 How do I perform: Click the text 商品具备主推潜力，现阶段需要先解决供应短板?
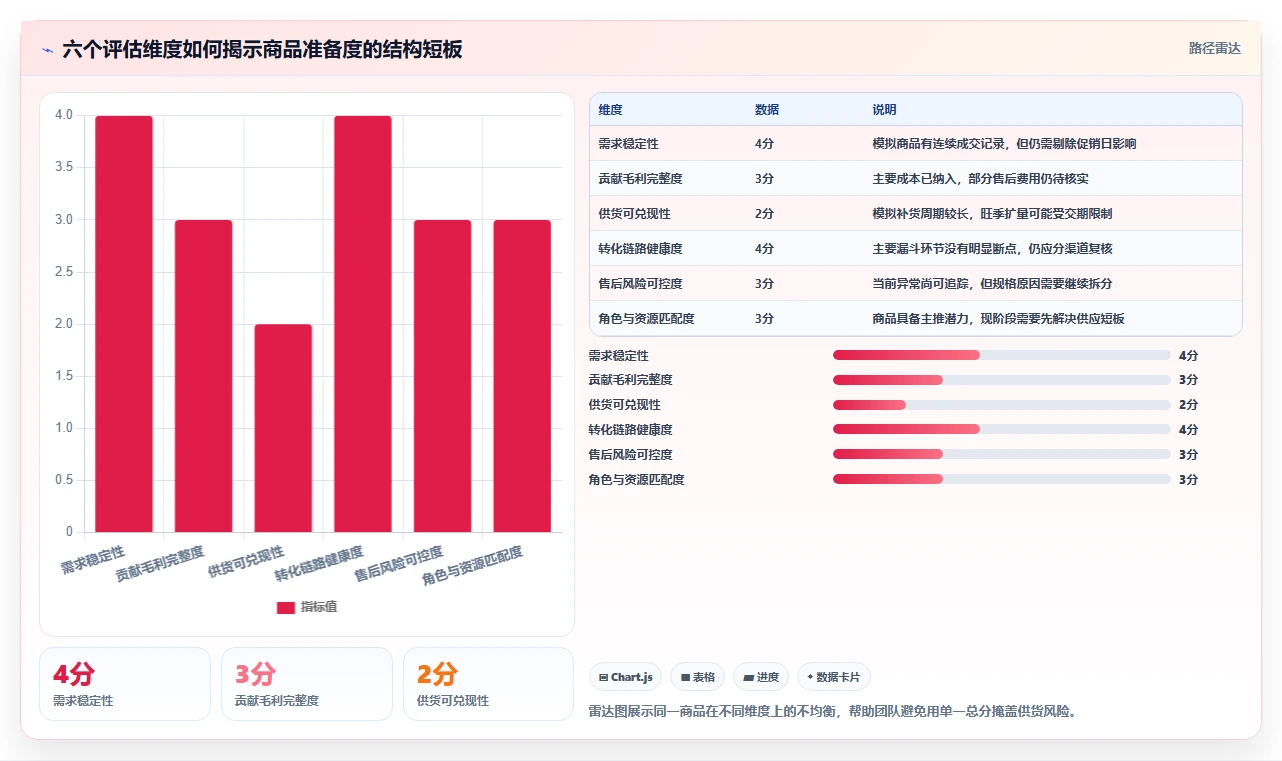coord(998,319)
